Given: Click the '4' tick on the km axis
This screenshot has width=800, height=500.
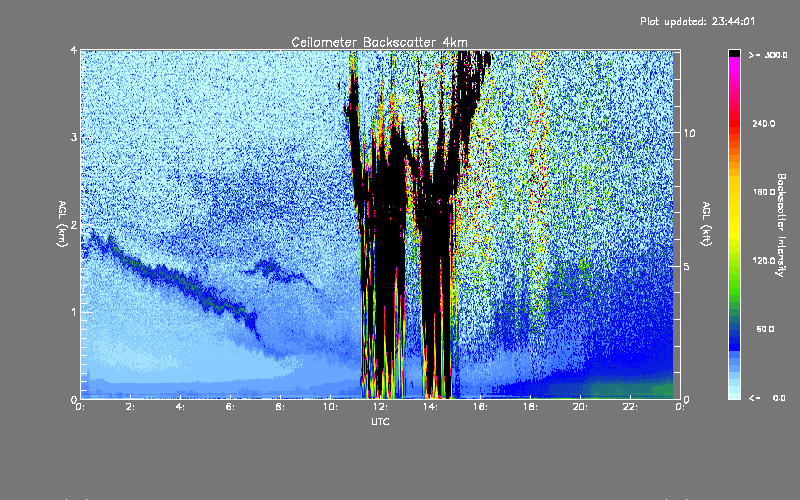Looking at the screenshot, I should pyautogui.click(x=74, y=51).
